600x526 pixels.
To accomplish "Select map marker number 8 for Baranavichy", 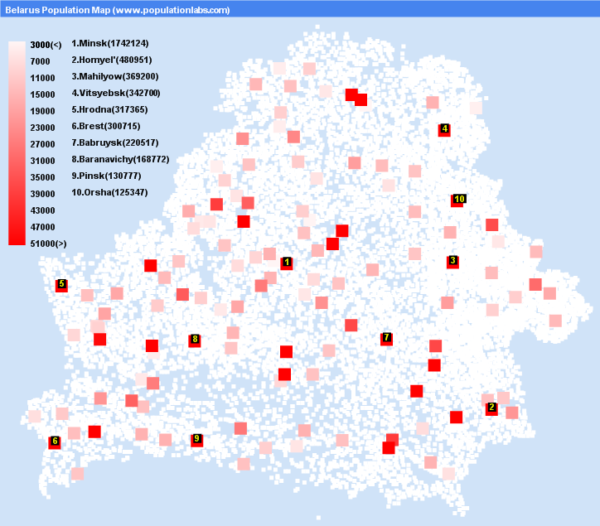I will coord(194,340).
